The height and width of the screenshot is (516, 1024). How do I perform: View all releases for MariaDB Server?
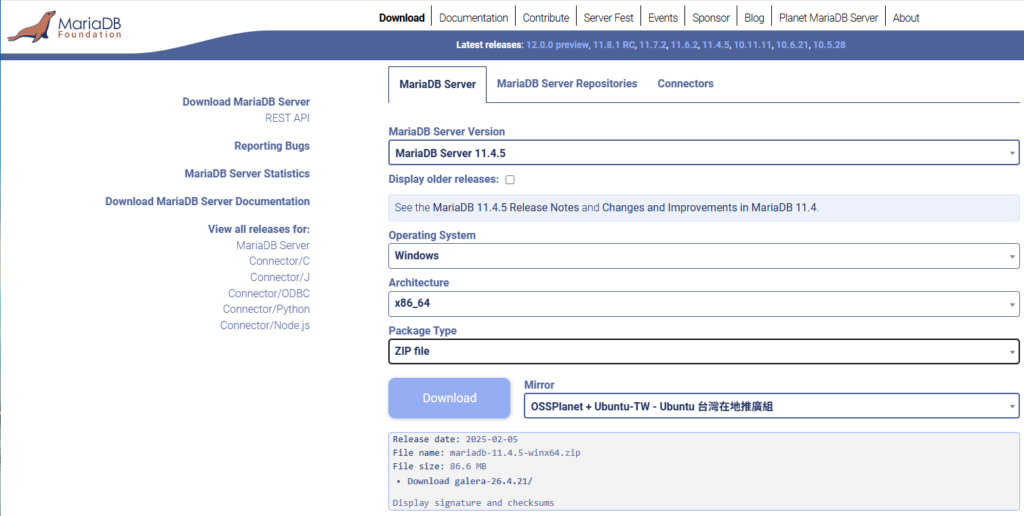click(273, 246)
